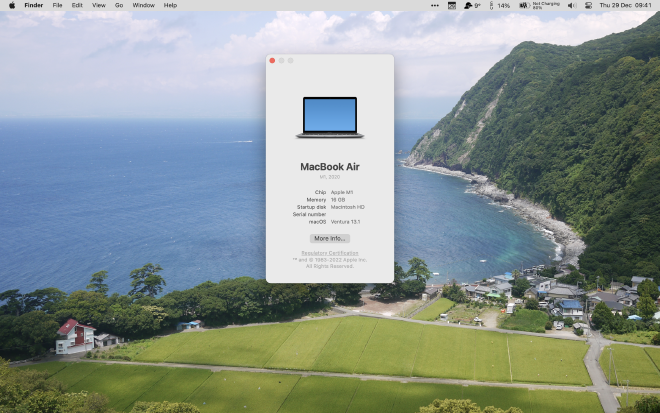Click the Memory label

point(316,200)
